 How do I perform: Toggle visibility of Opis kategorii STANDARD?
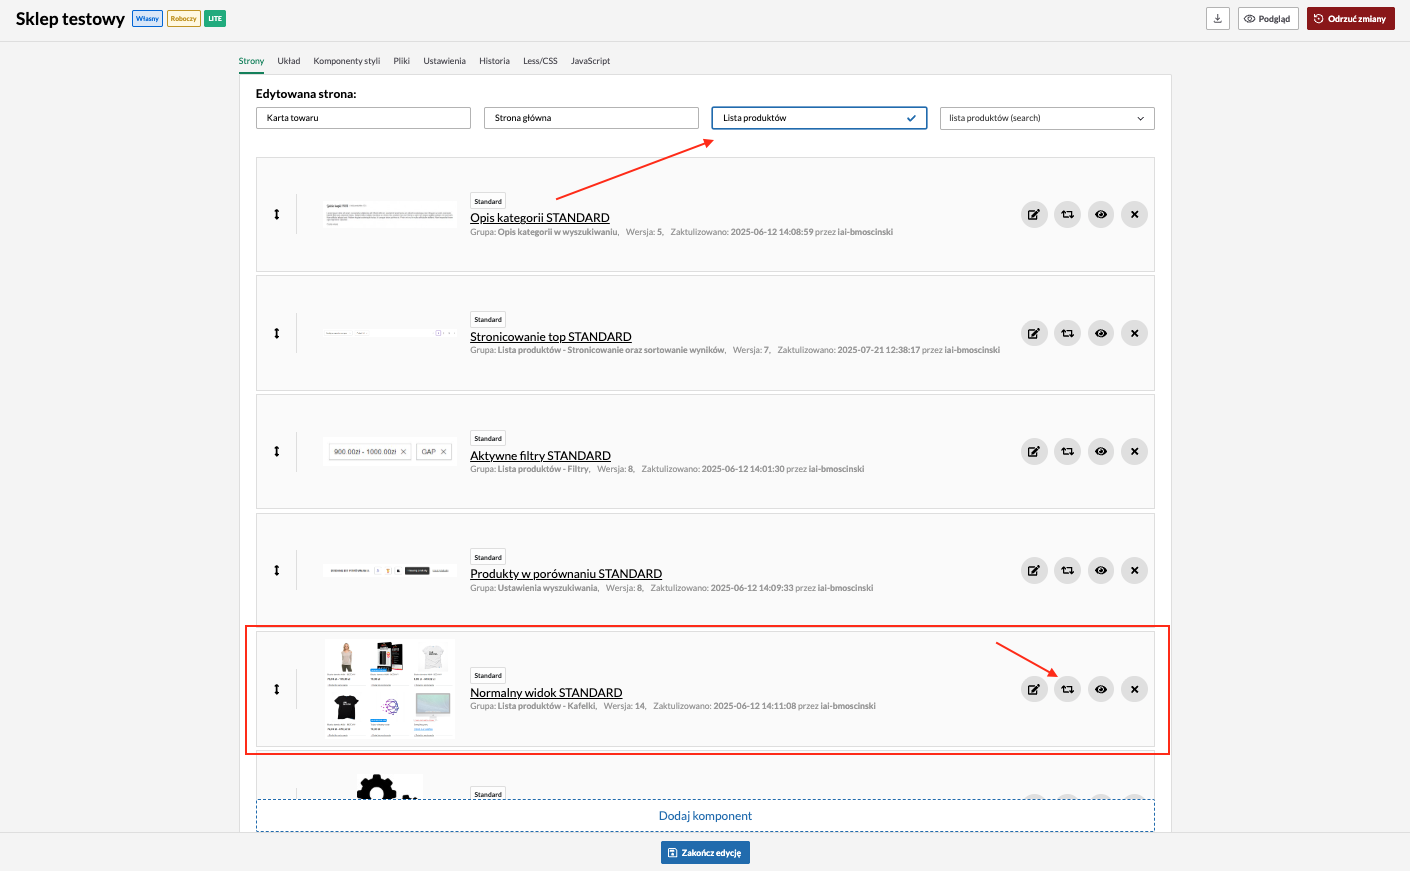pos(1101,215)
